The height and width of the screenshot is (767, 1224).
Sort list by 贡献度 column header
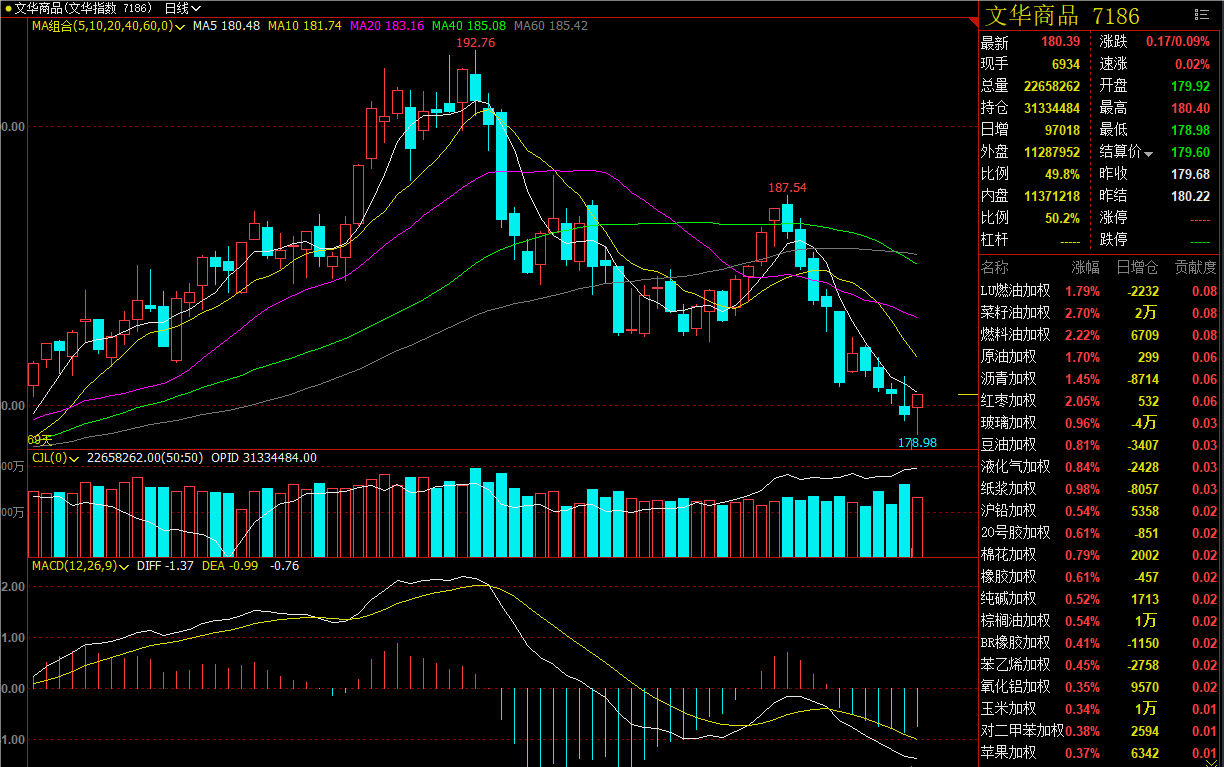pos(1195,268)
